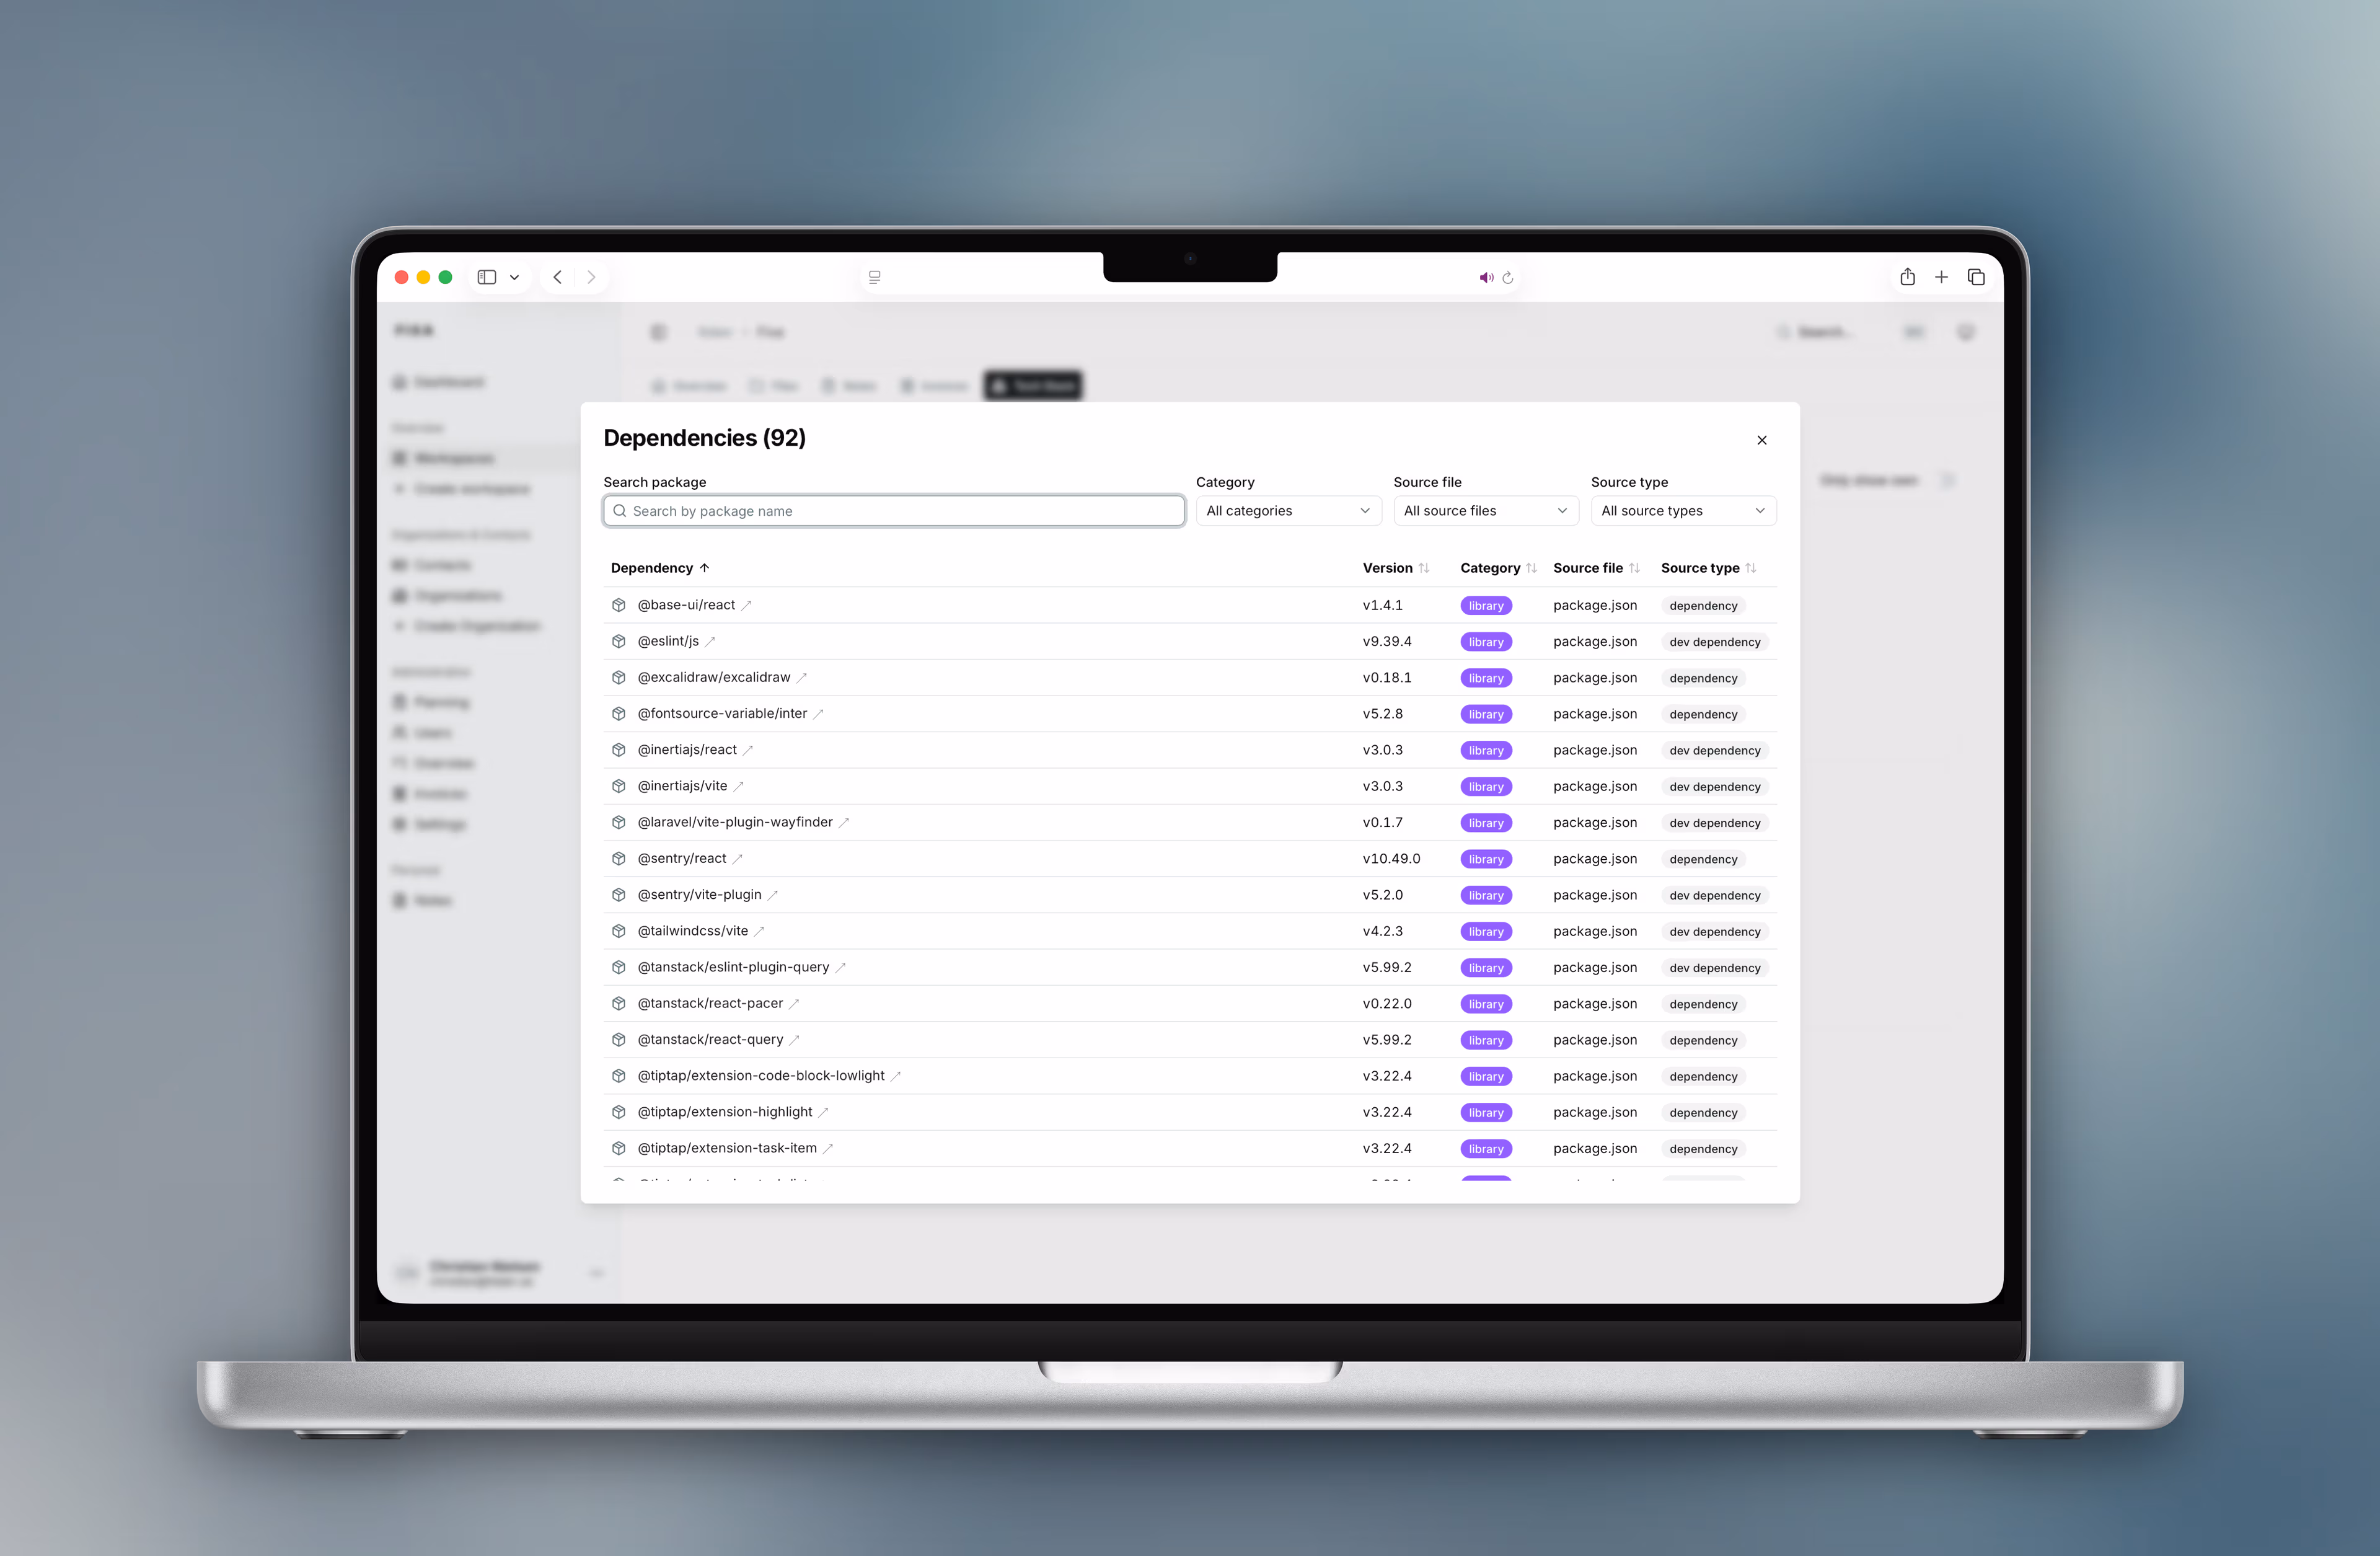2380x1556 pixels.
Task: Click the package icon beside @tailwindcss/vite
Action: coord(619,931)
